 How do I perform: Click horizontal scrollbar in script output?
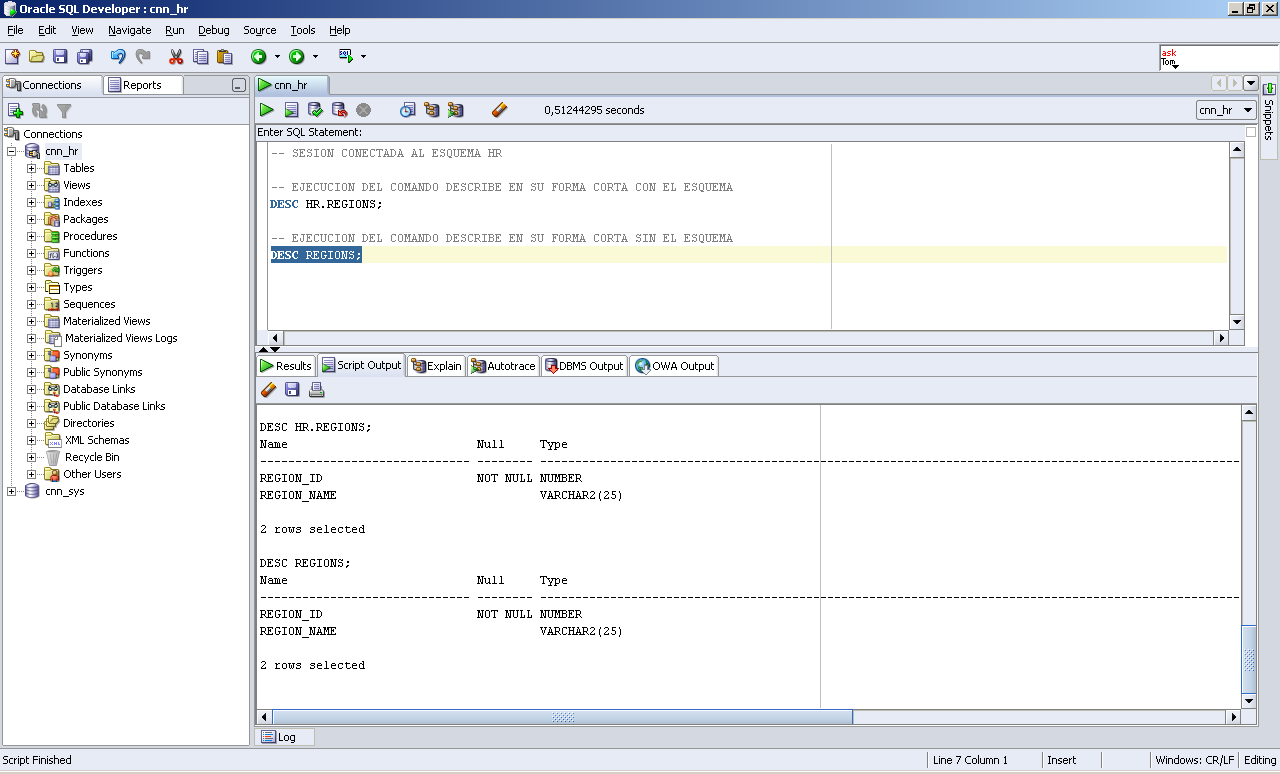point(562,717)
